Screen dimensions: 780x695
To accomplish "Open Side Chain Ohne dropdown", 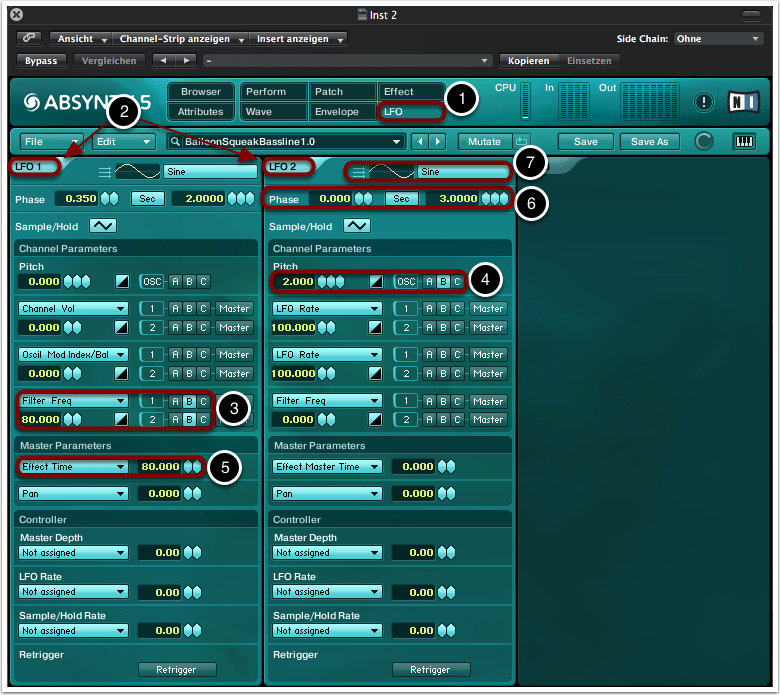I will point(718,39).
